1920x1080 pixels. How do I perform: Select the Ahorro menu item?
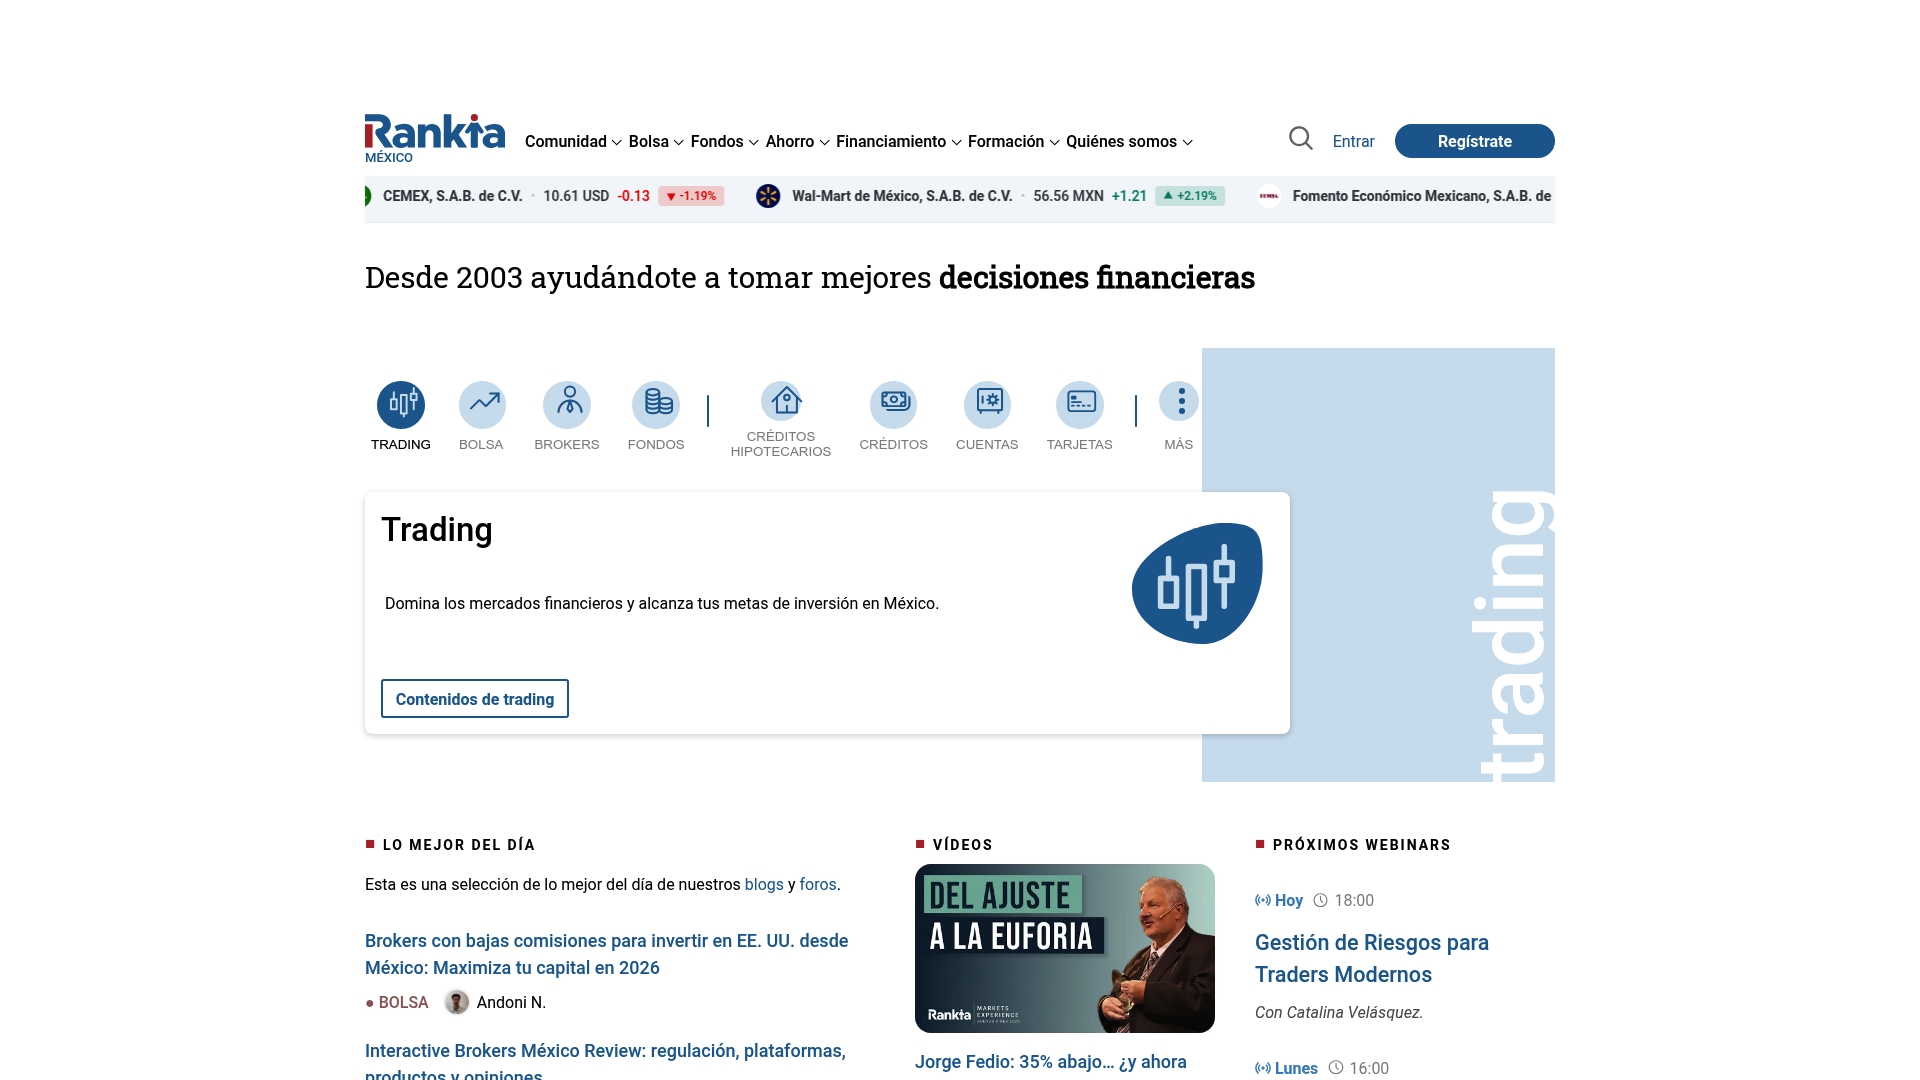[x=790, y=141]
